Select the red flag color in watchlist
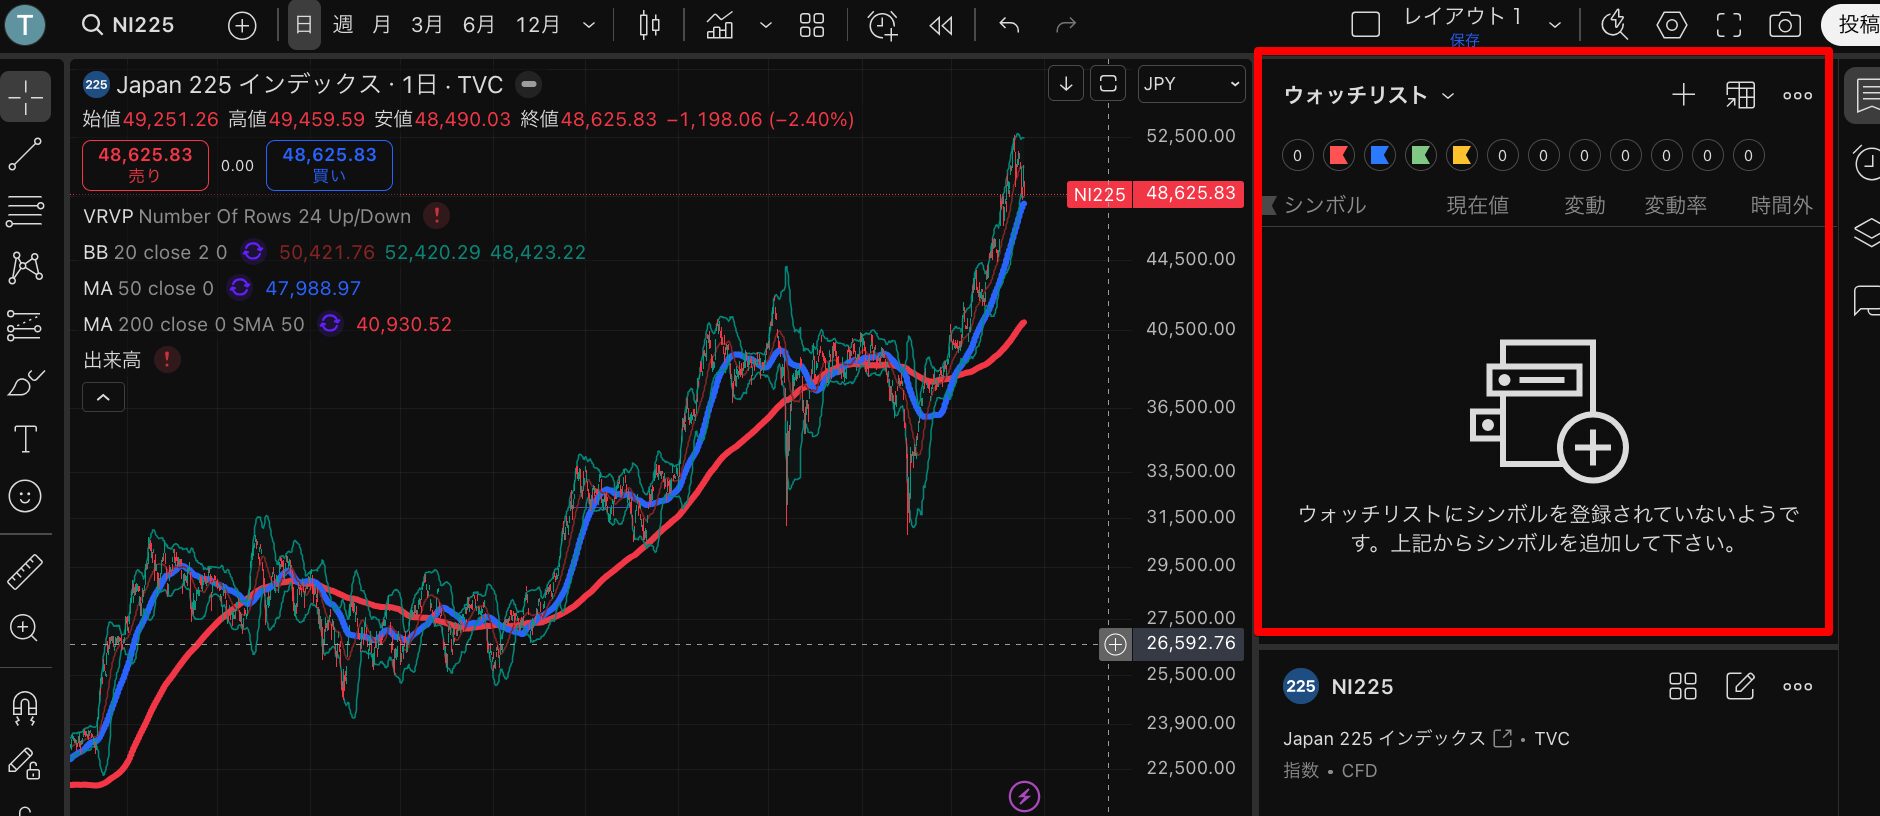 tap(1338, 155)
